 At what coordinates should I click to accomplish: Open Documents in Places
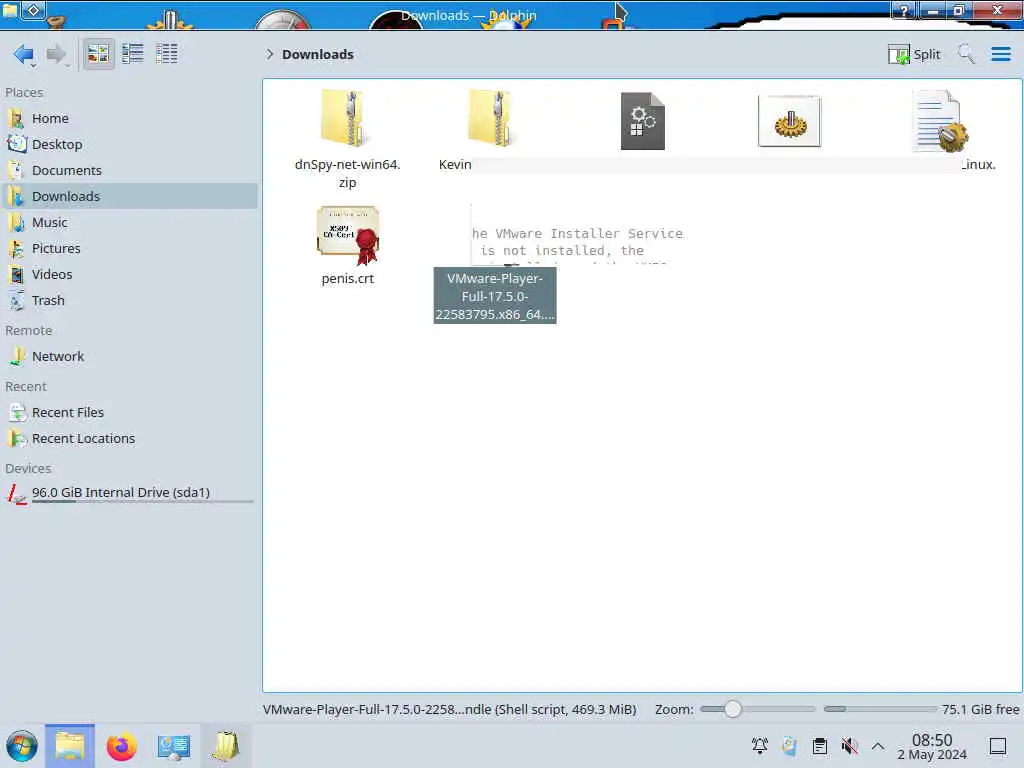pyautogui.click(x=130, y=170)
